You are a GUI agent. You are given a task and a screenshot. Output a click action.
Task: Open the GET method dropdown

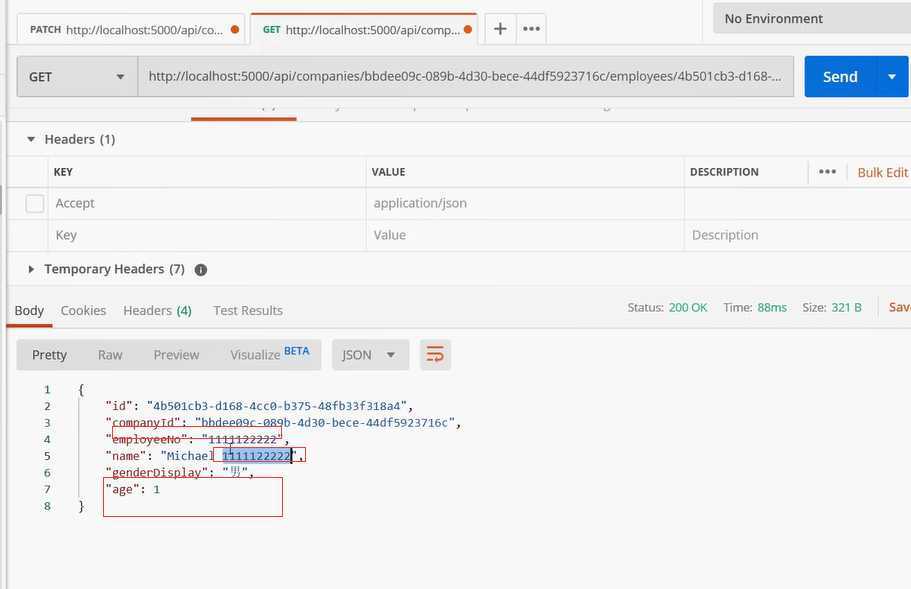coord(77,77)
